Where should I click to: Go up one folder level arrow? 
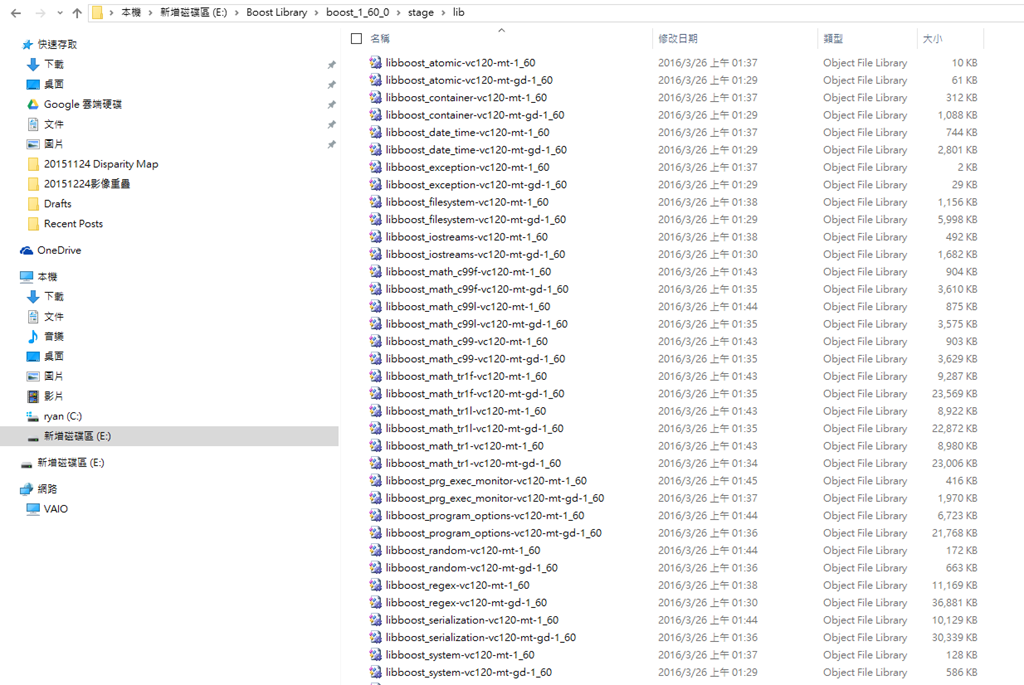[x=77, y=12]
